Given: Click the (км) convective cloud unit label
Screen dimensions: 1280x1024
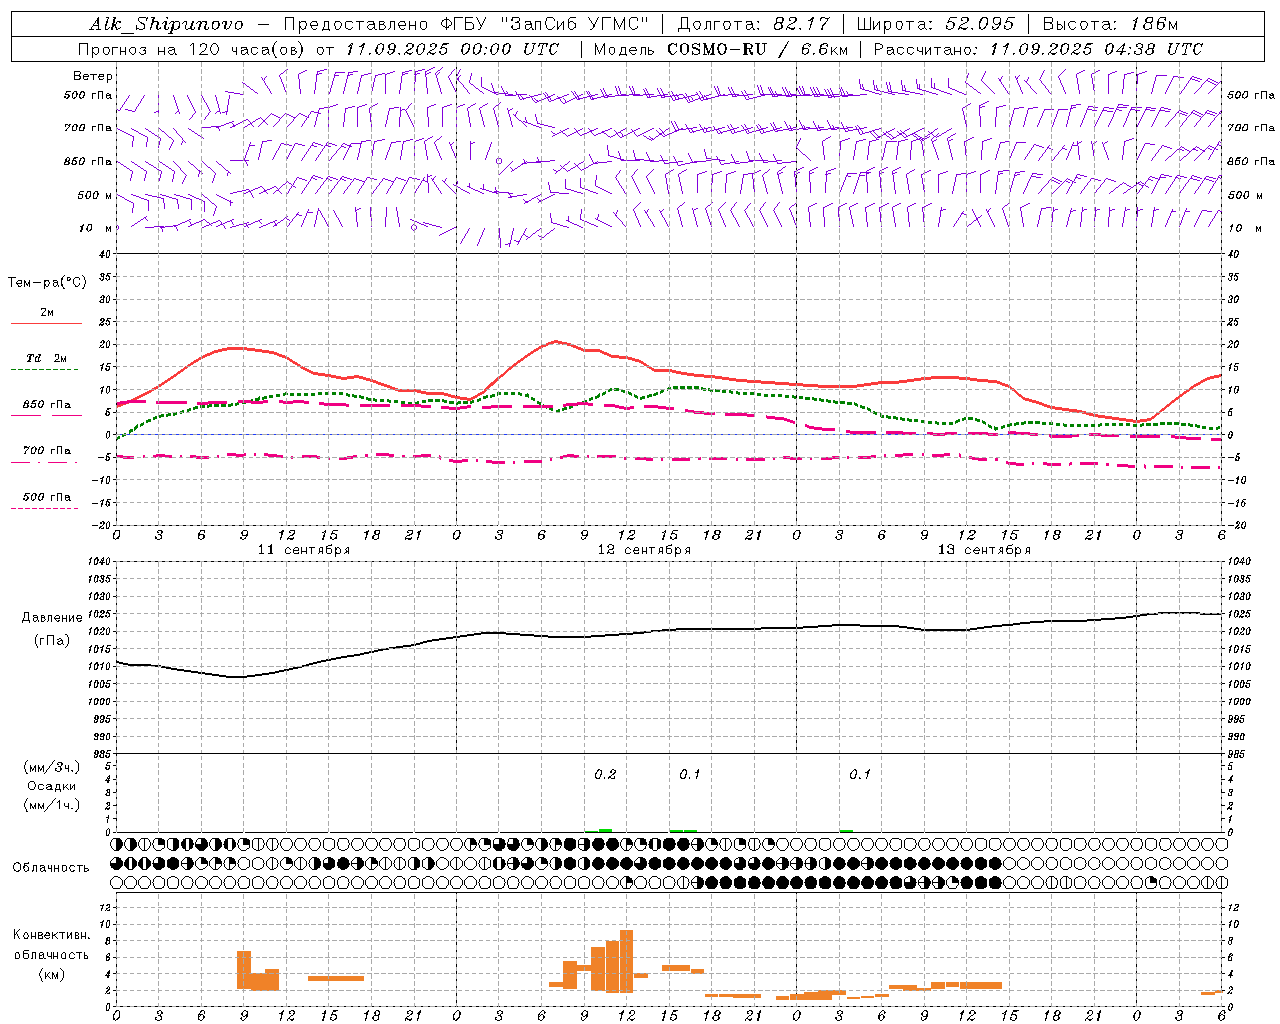Looking at the screenshot, I should [52, 974].
